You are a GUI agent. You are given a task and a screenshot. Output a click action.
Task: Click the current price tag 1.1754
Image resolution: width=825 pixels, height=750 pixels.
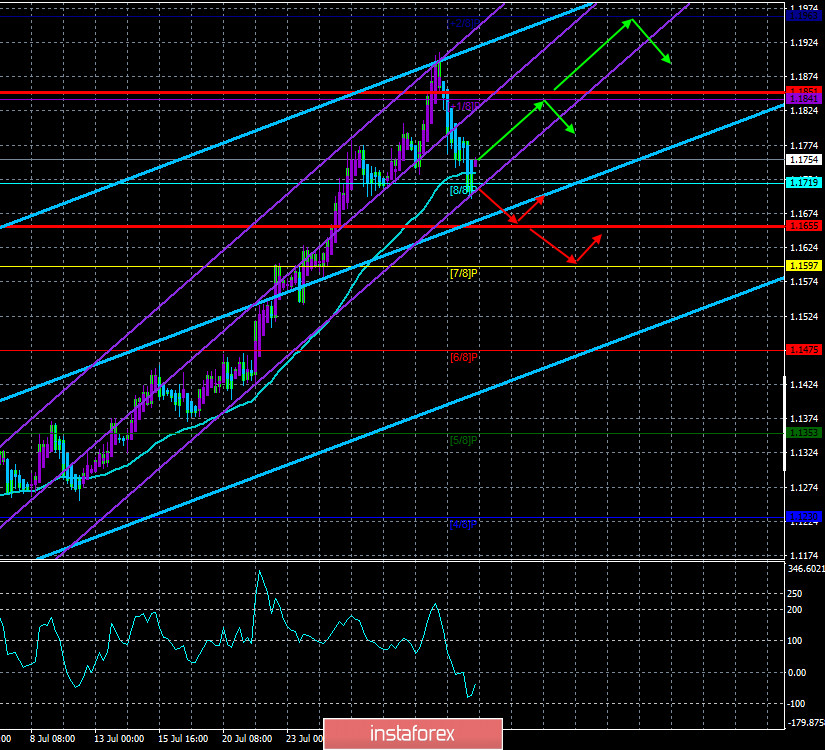804,159
